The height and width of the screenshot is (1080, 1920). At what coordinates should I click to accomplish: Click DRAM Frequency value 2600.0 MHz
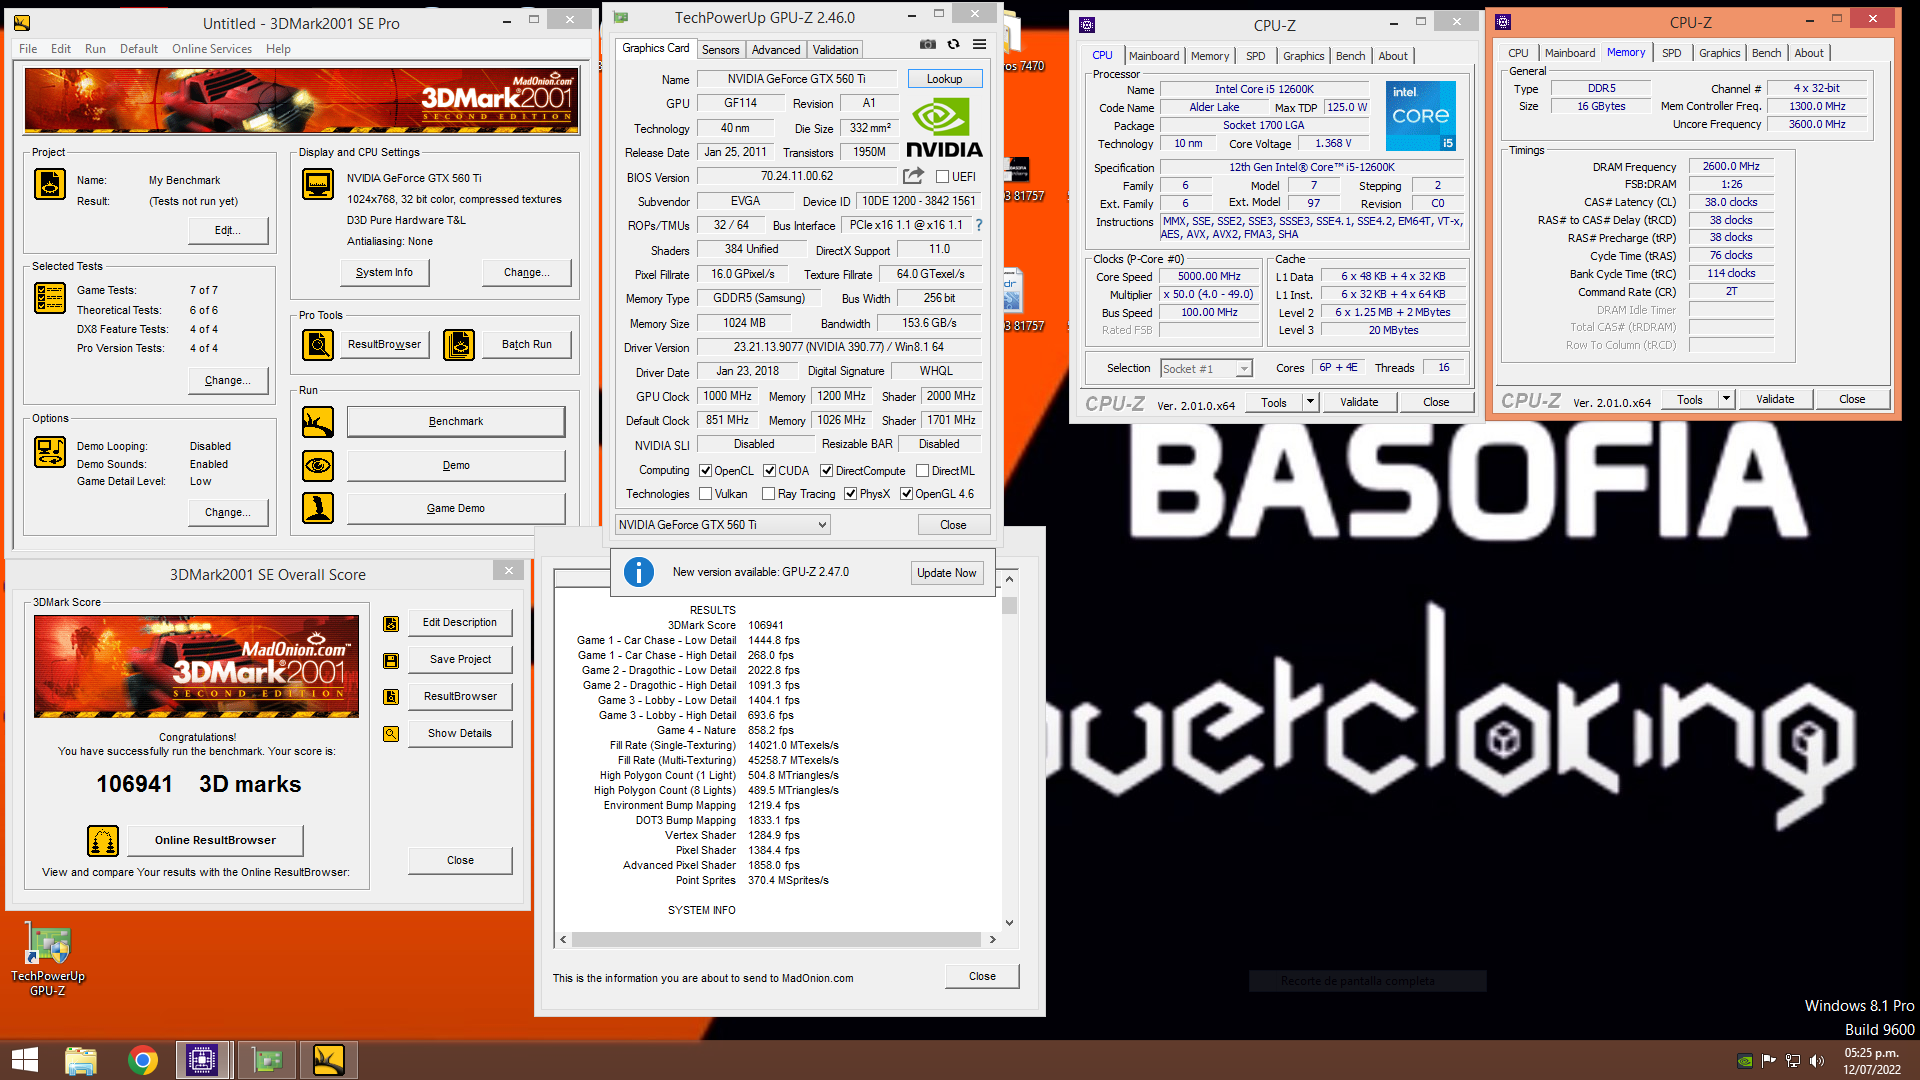pos(1731,167)
